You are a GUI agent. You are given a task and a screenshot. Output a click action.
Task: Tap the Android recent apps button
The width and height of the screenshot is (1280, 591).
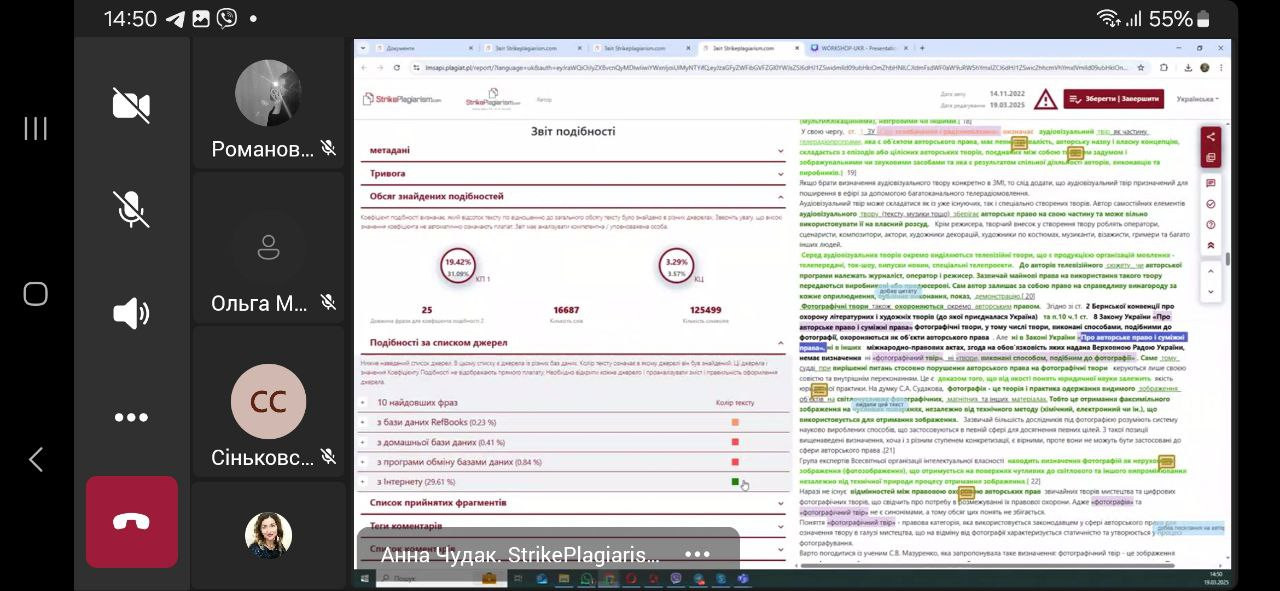[36, 128]
